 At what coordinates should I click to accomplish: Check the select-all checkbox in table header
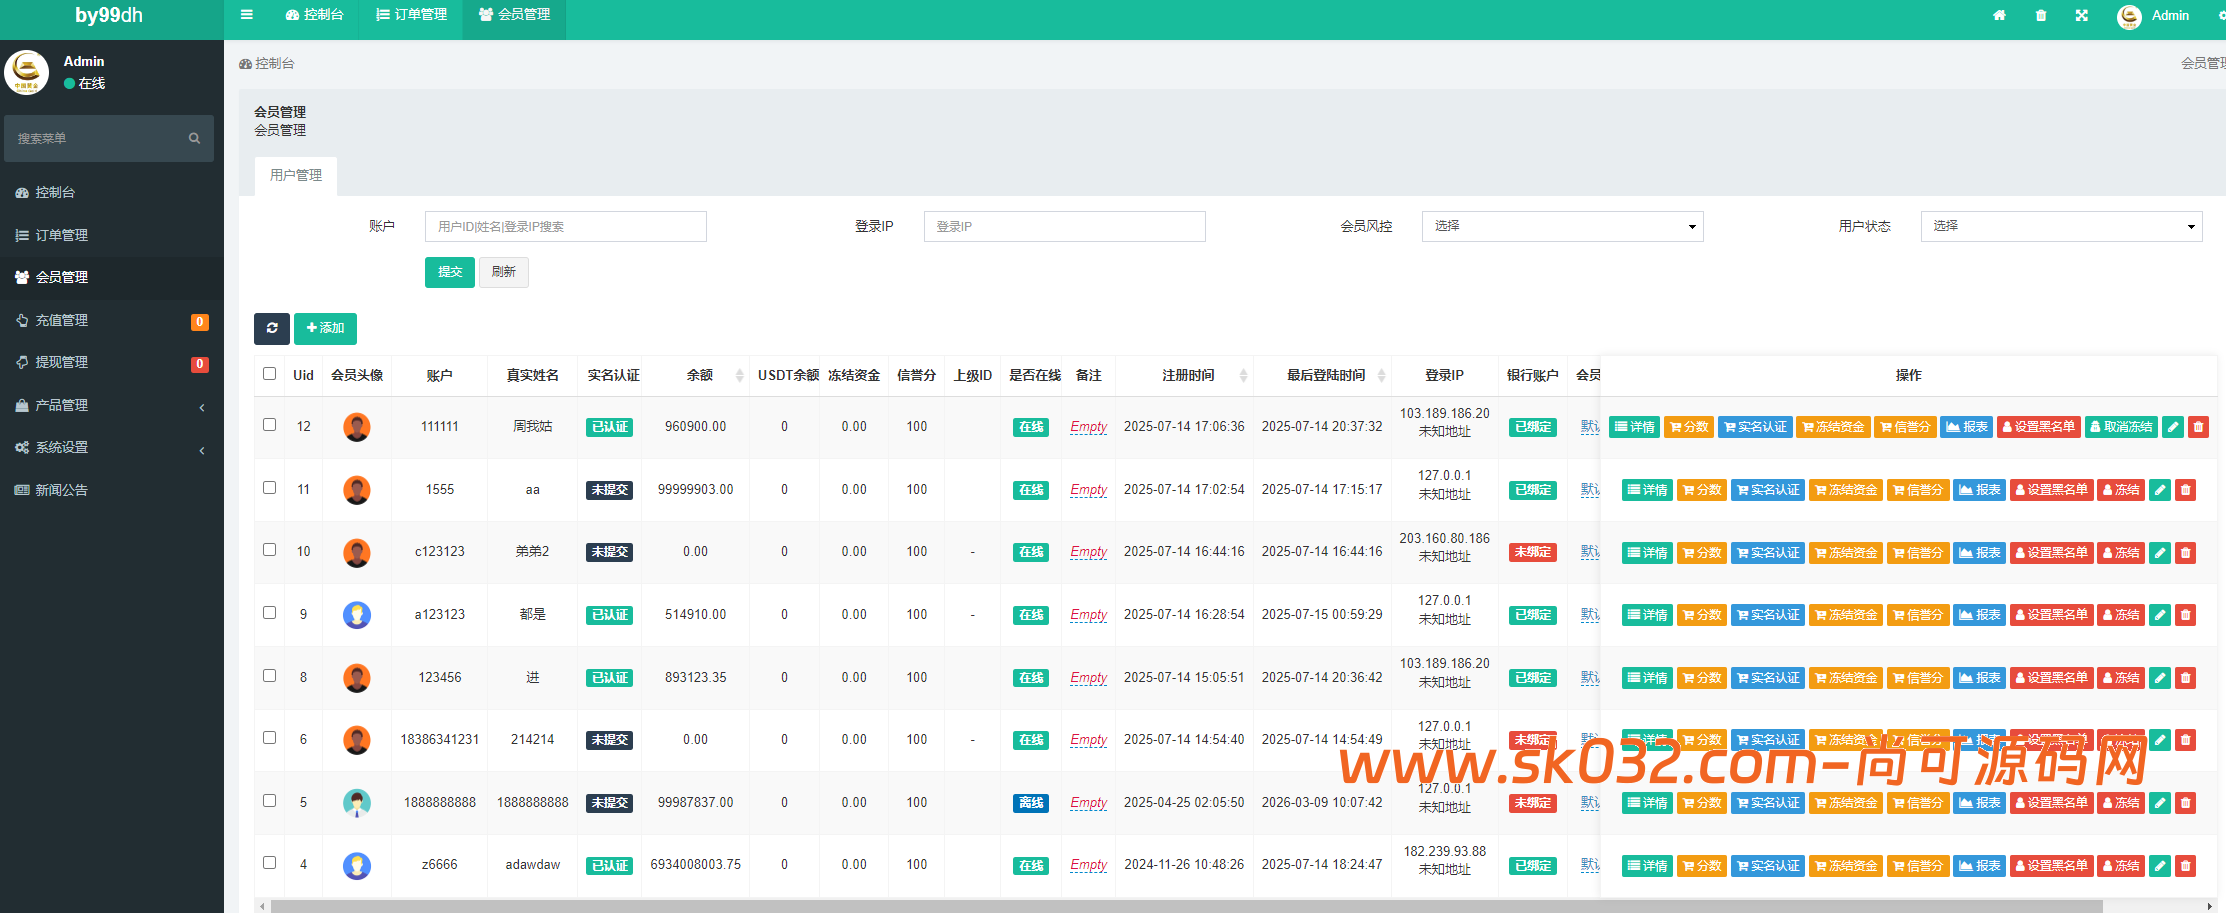269,374
